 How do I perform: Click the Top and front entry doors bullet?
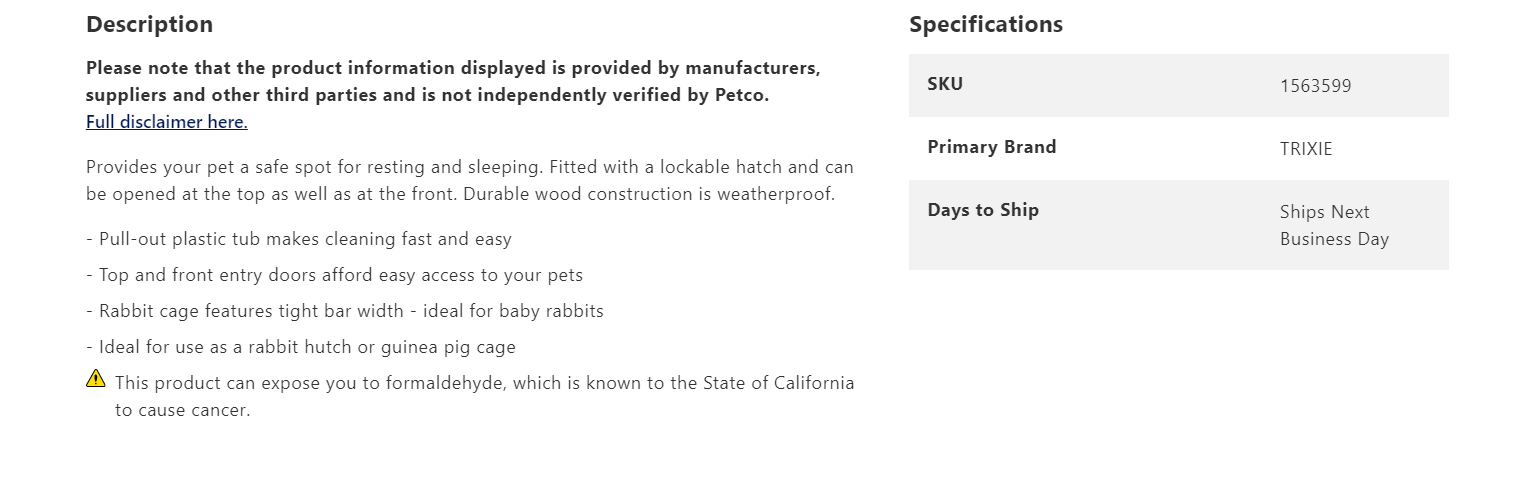pos(334,275)
